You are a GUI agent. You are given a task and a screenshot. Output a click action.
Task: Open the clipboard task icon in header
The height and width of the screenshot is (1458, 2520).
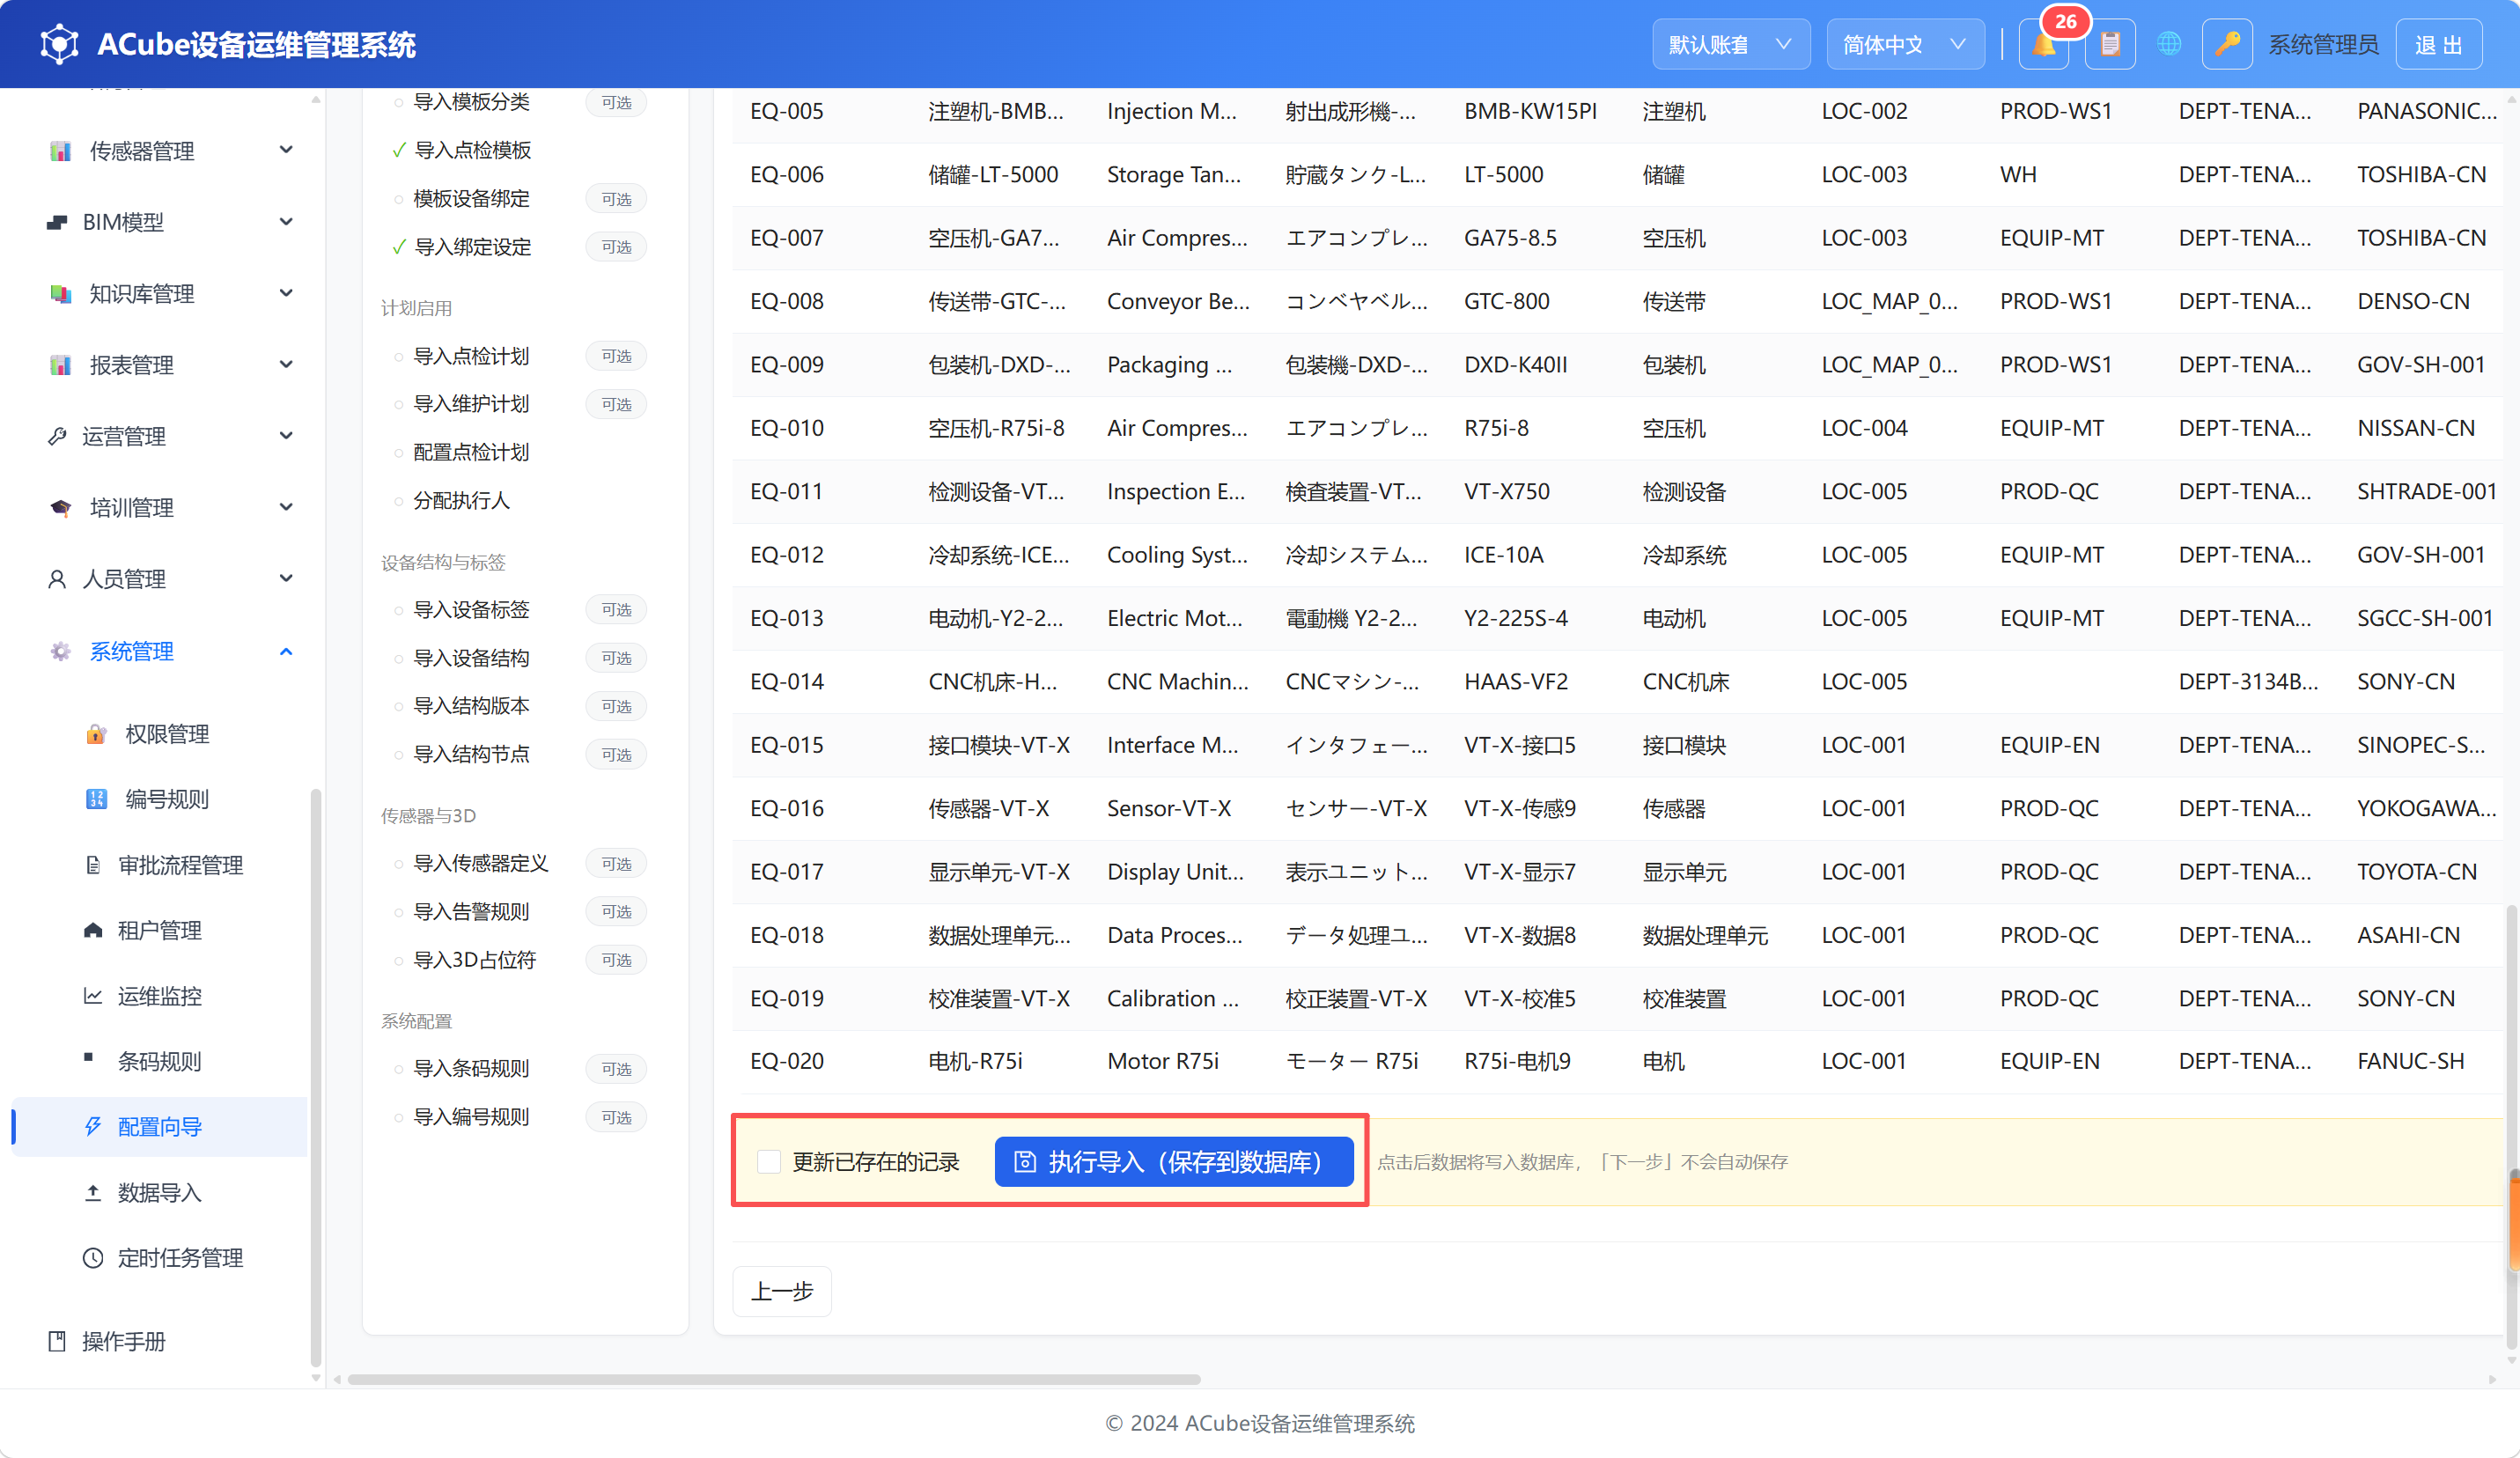tap(2110, 45)
